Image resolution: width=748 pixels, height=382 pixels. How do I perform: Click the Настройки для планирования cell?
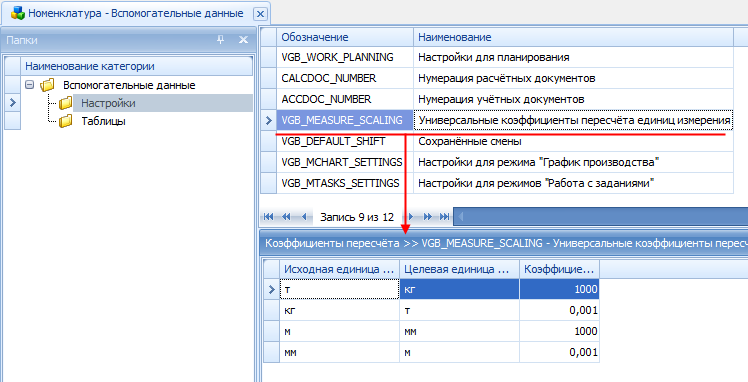point(573,57)
